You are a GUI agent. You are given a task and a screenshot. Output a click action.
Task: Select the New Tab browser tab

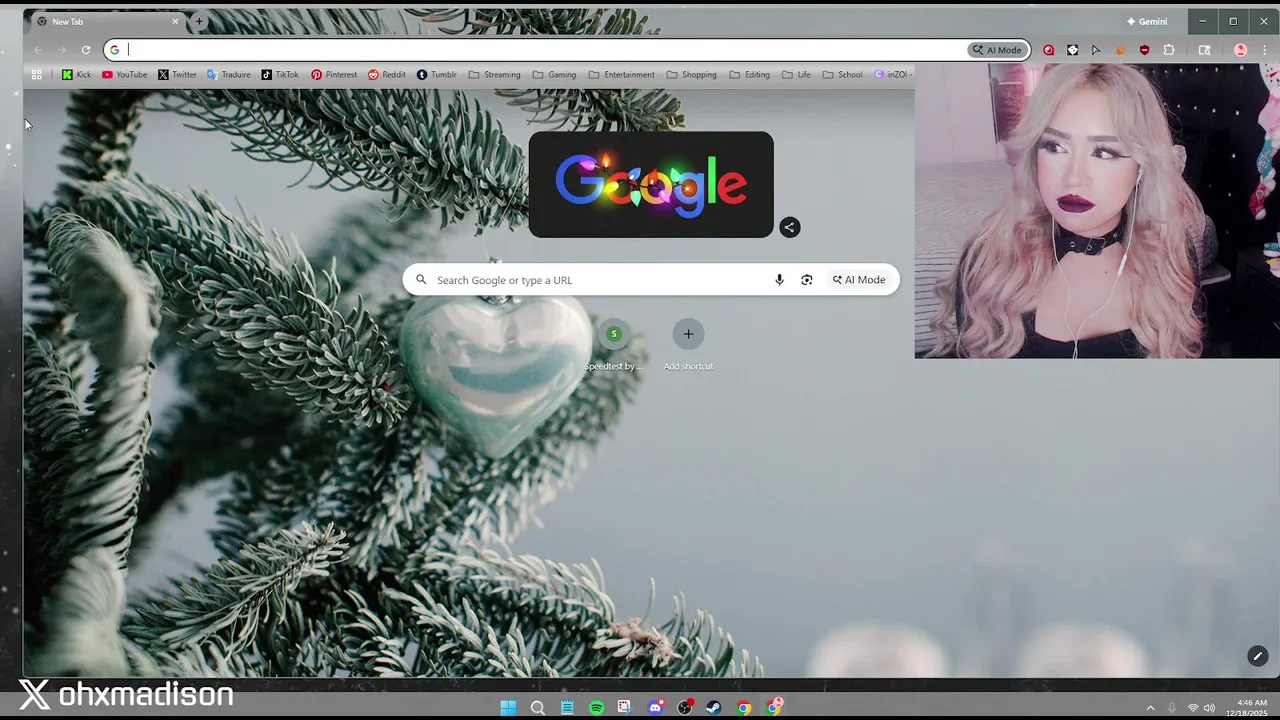(106, 21)
